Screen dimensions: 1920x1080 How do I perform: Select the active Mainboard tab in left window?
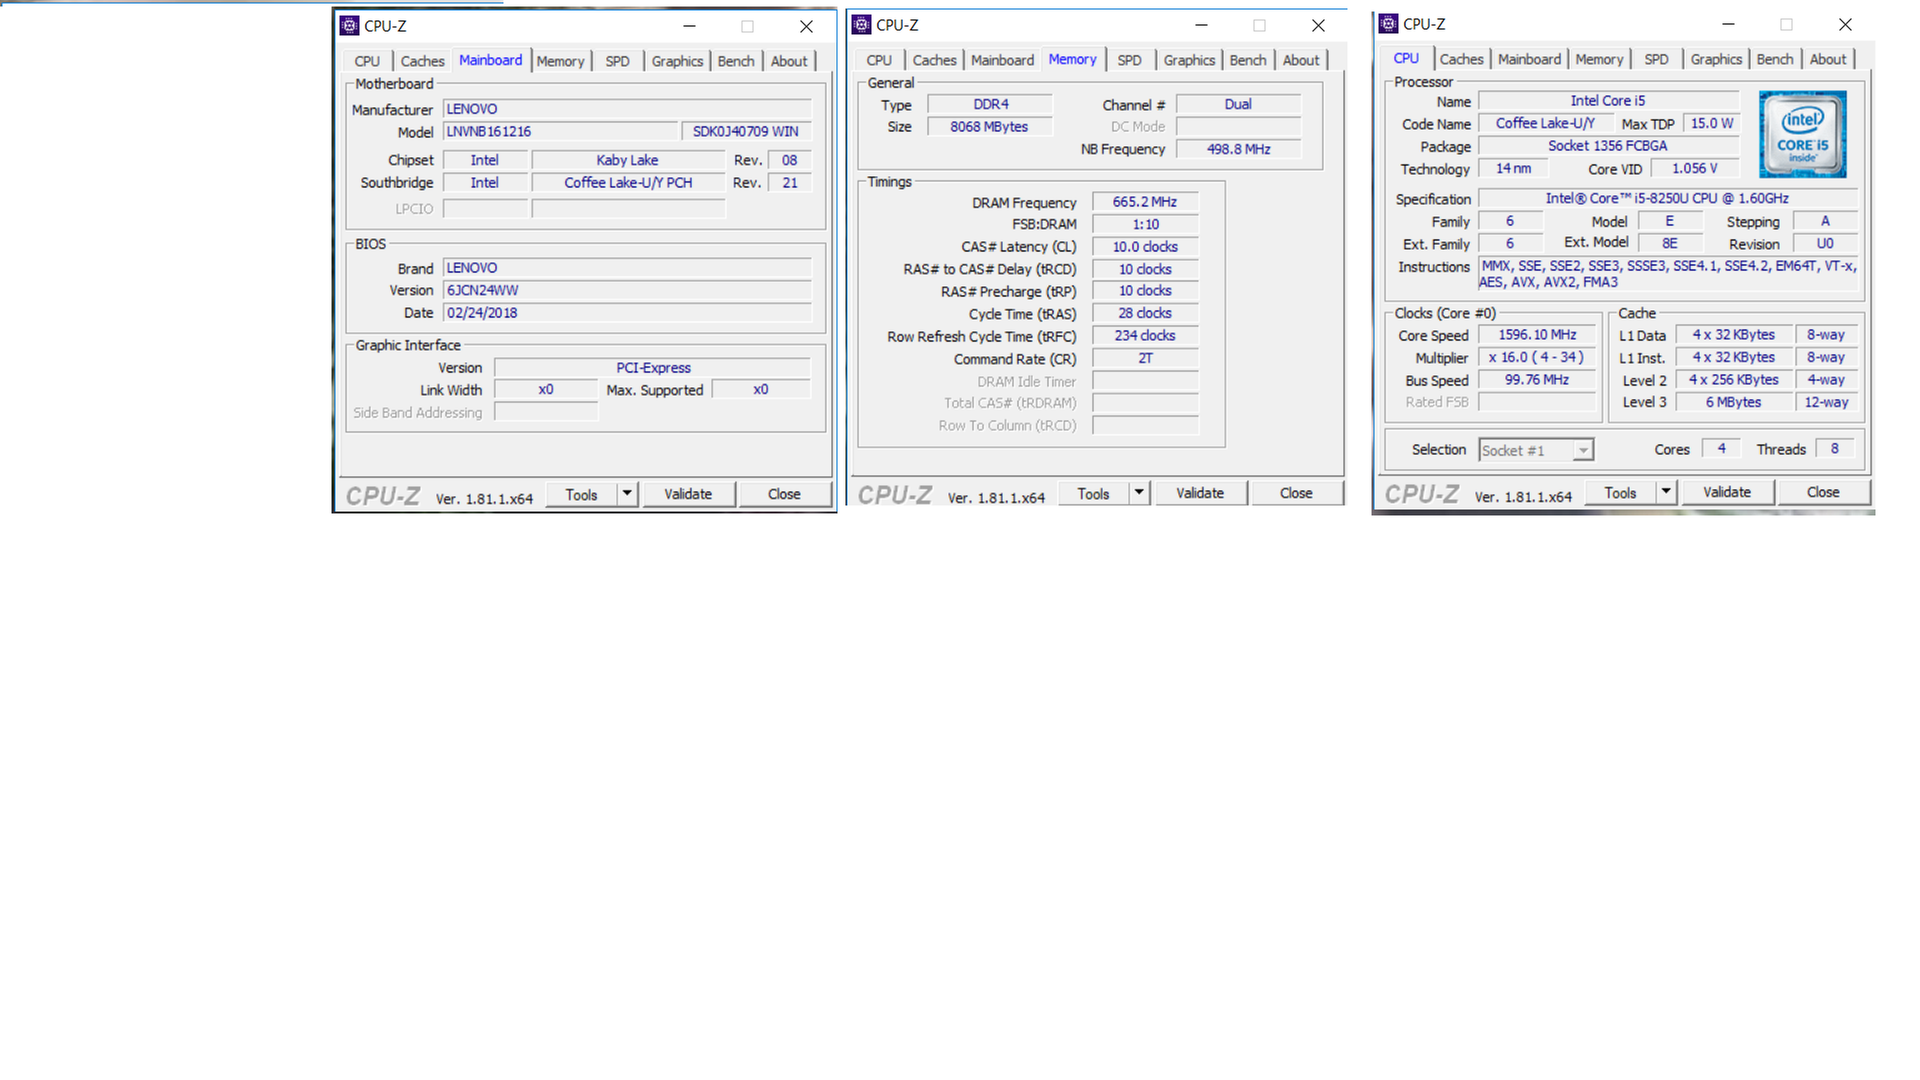click(x=490, y=60)
